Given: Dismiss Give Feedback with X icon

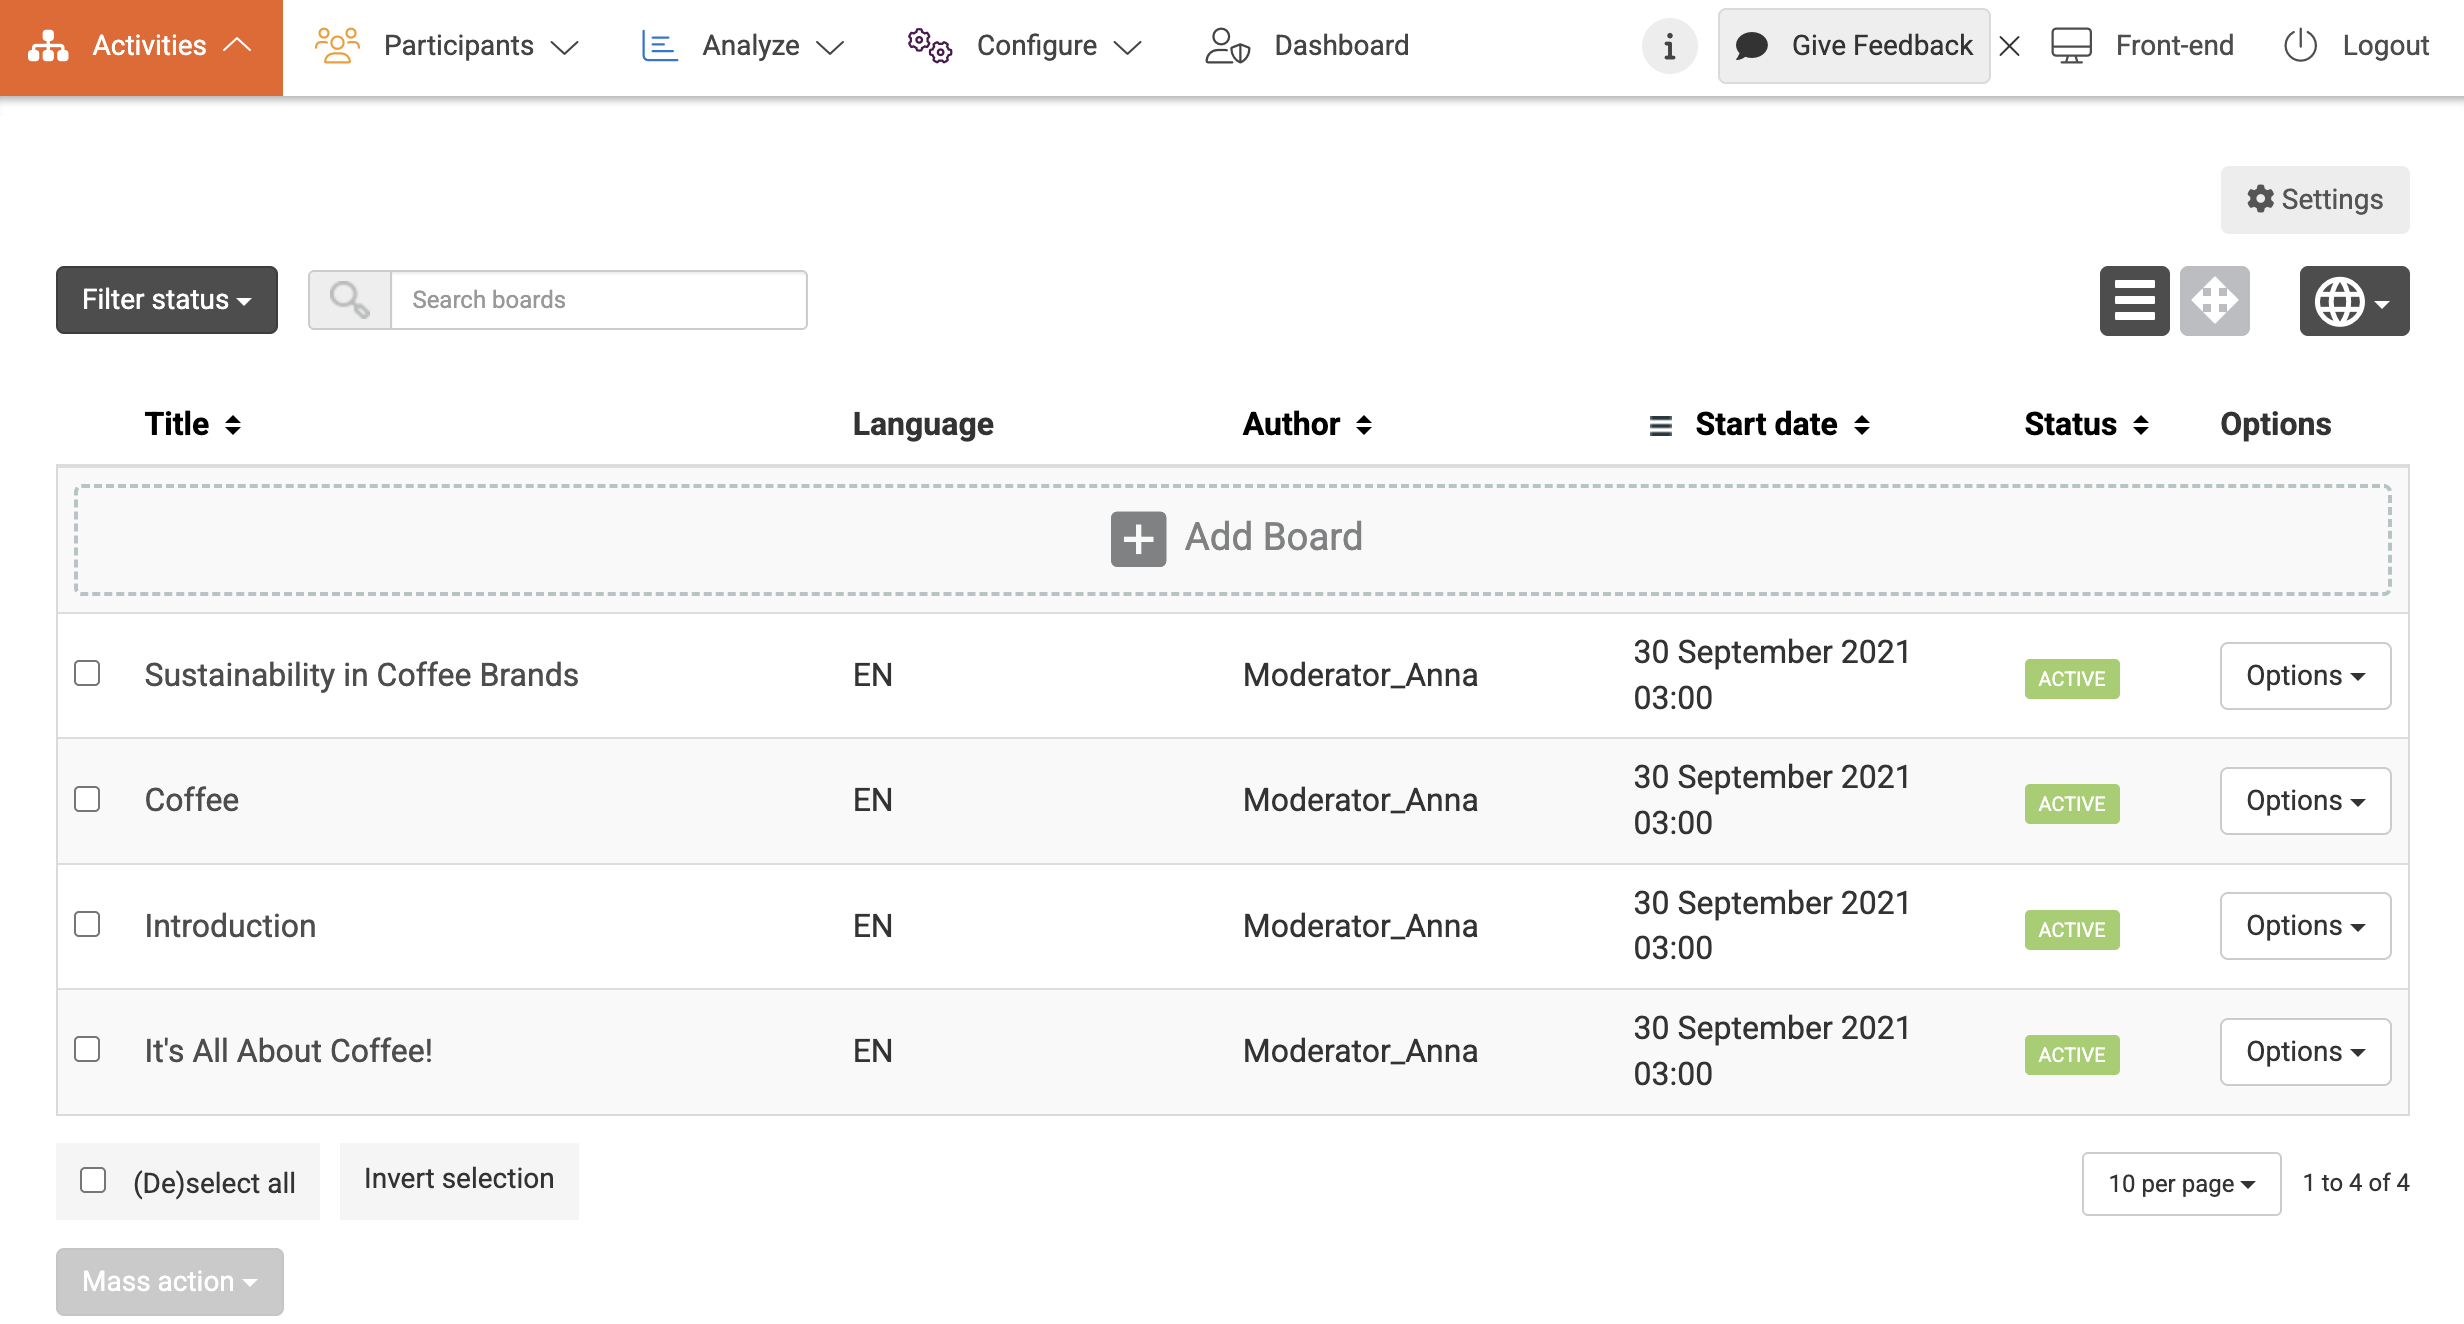Looking at the screenshot, I should pos(2010,46).
